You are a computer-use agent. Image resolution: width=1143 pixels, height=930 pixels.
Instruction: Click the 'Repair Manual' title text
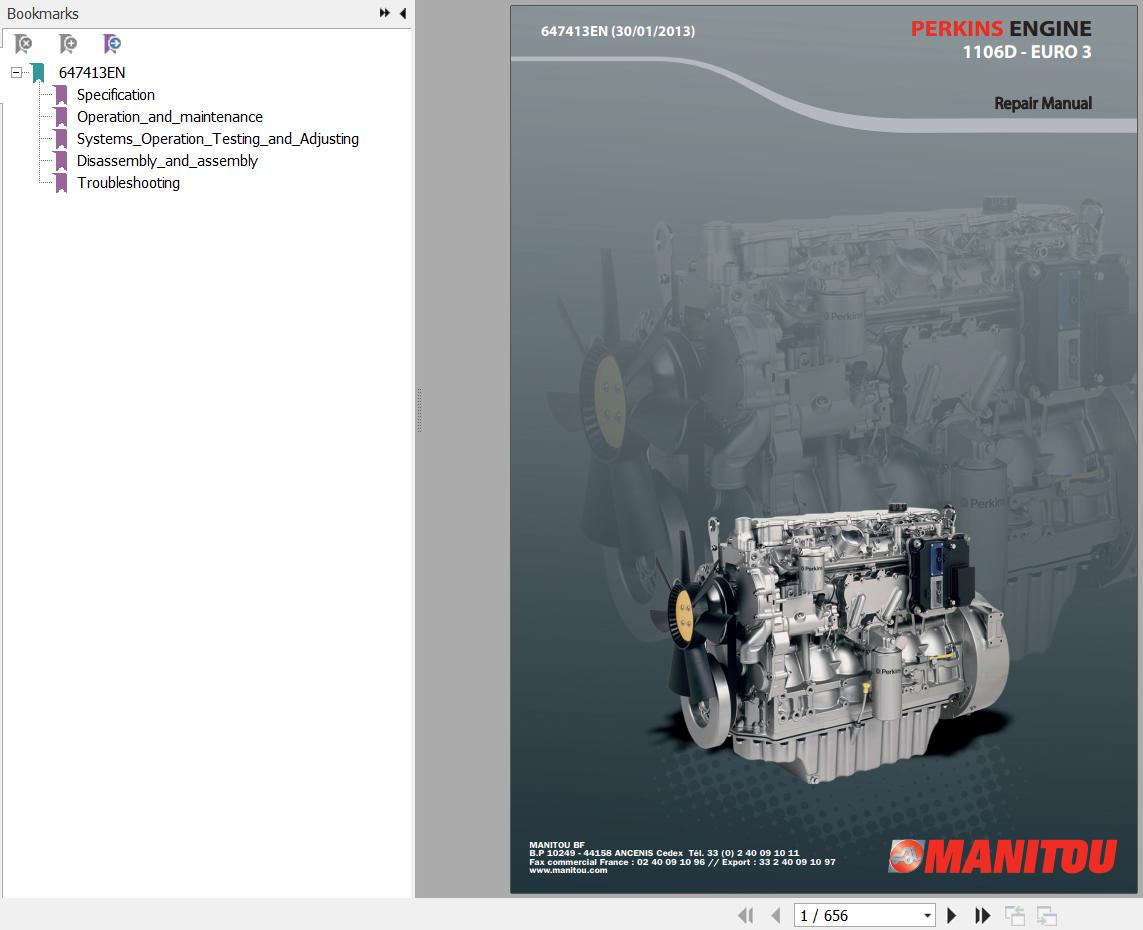point(1043,103)
